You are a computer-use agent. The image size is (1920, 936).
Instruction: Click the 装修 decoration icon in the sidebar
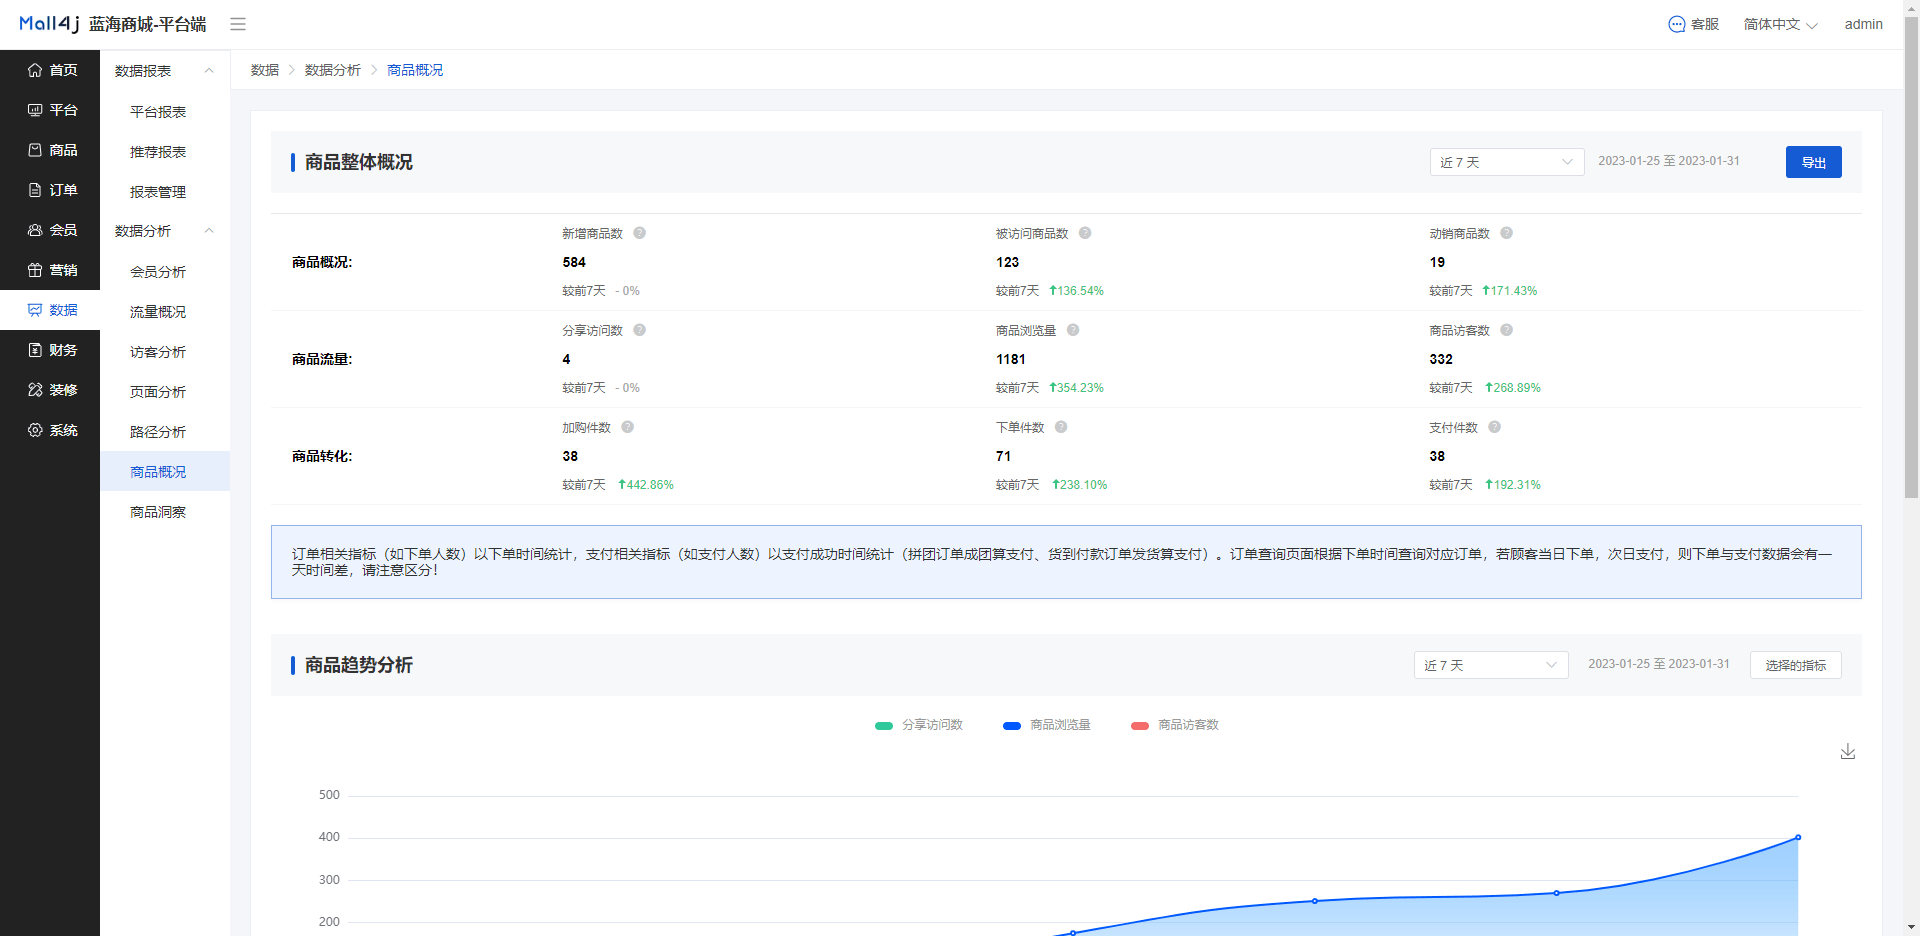[35, 390]
